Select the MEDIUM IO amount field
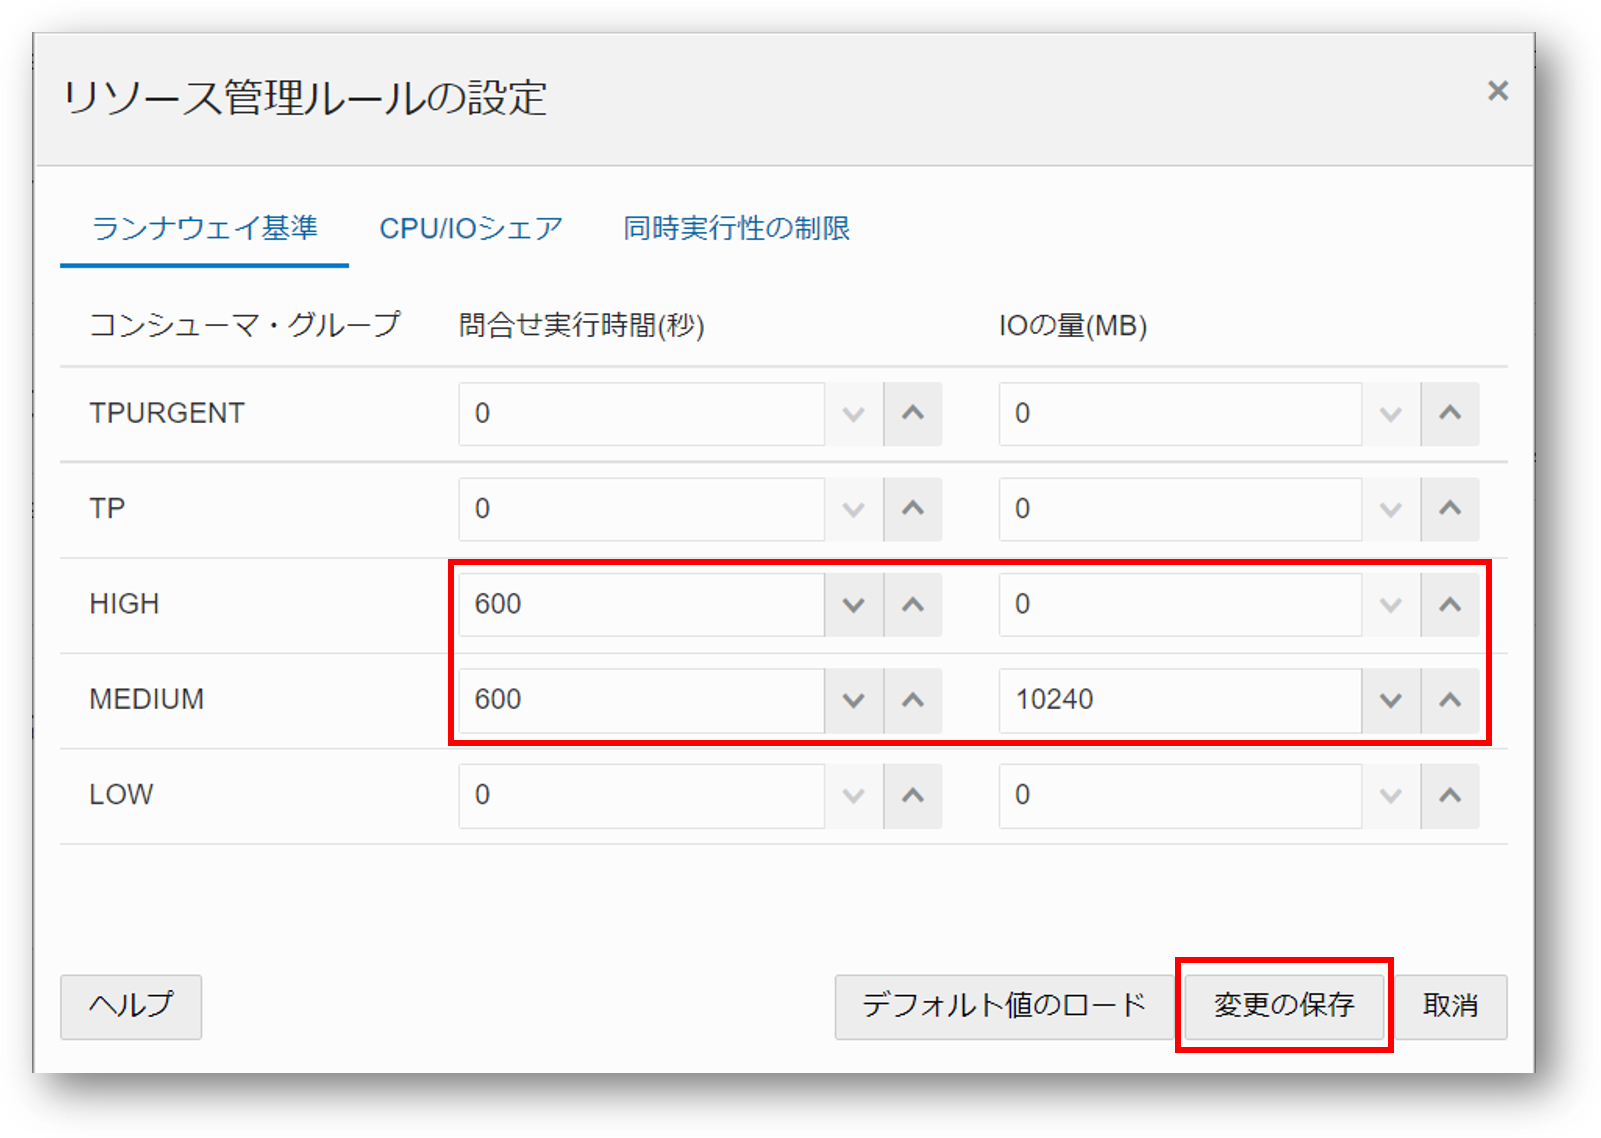The height and width of the screenshot is (1138, 1601). pos(1180,700)
